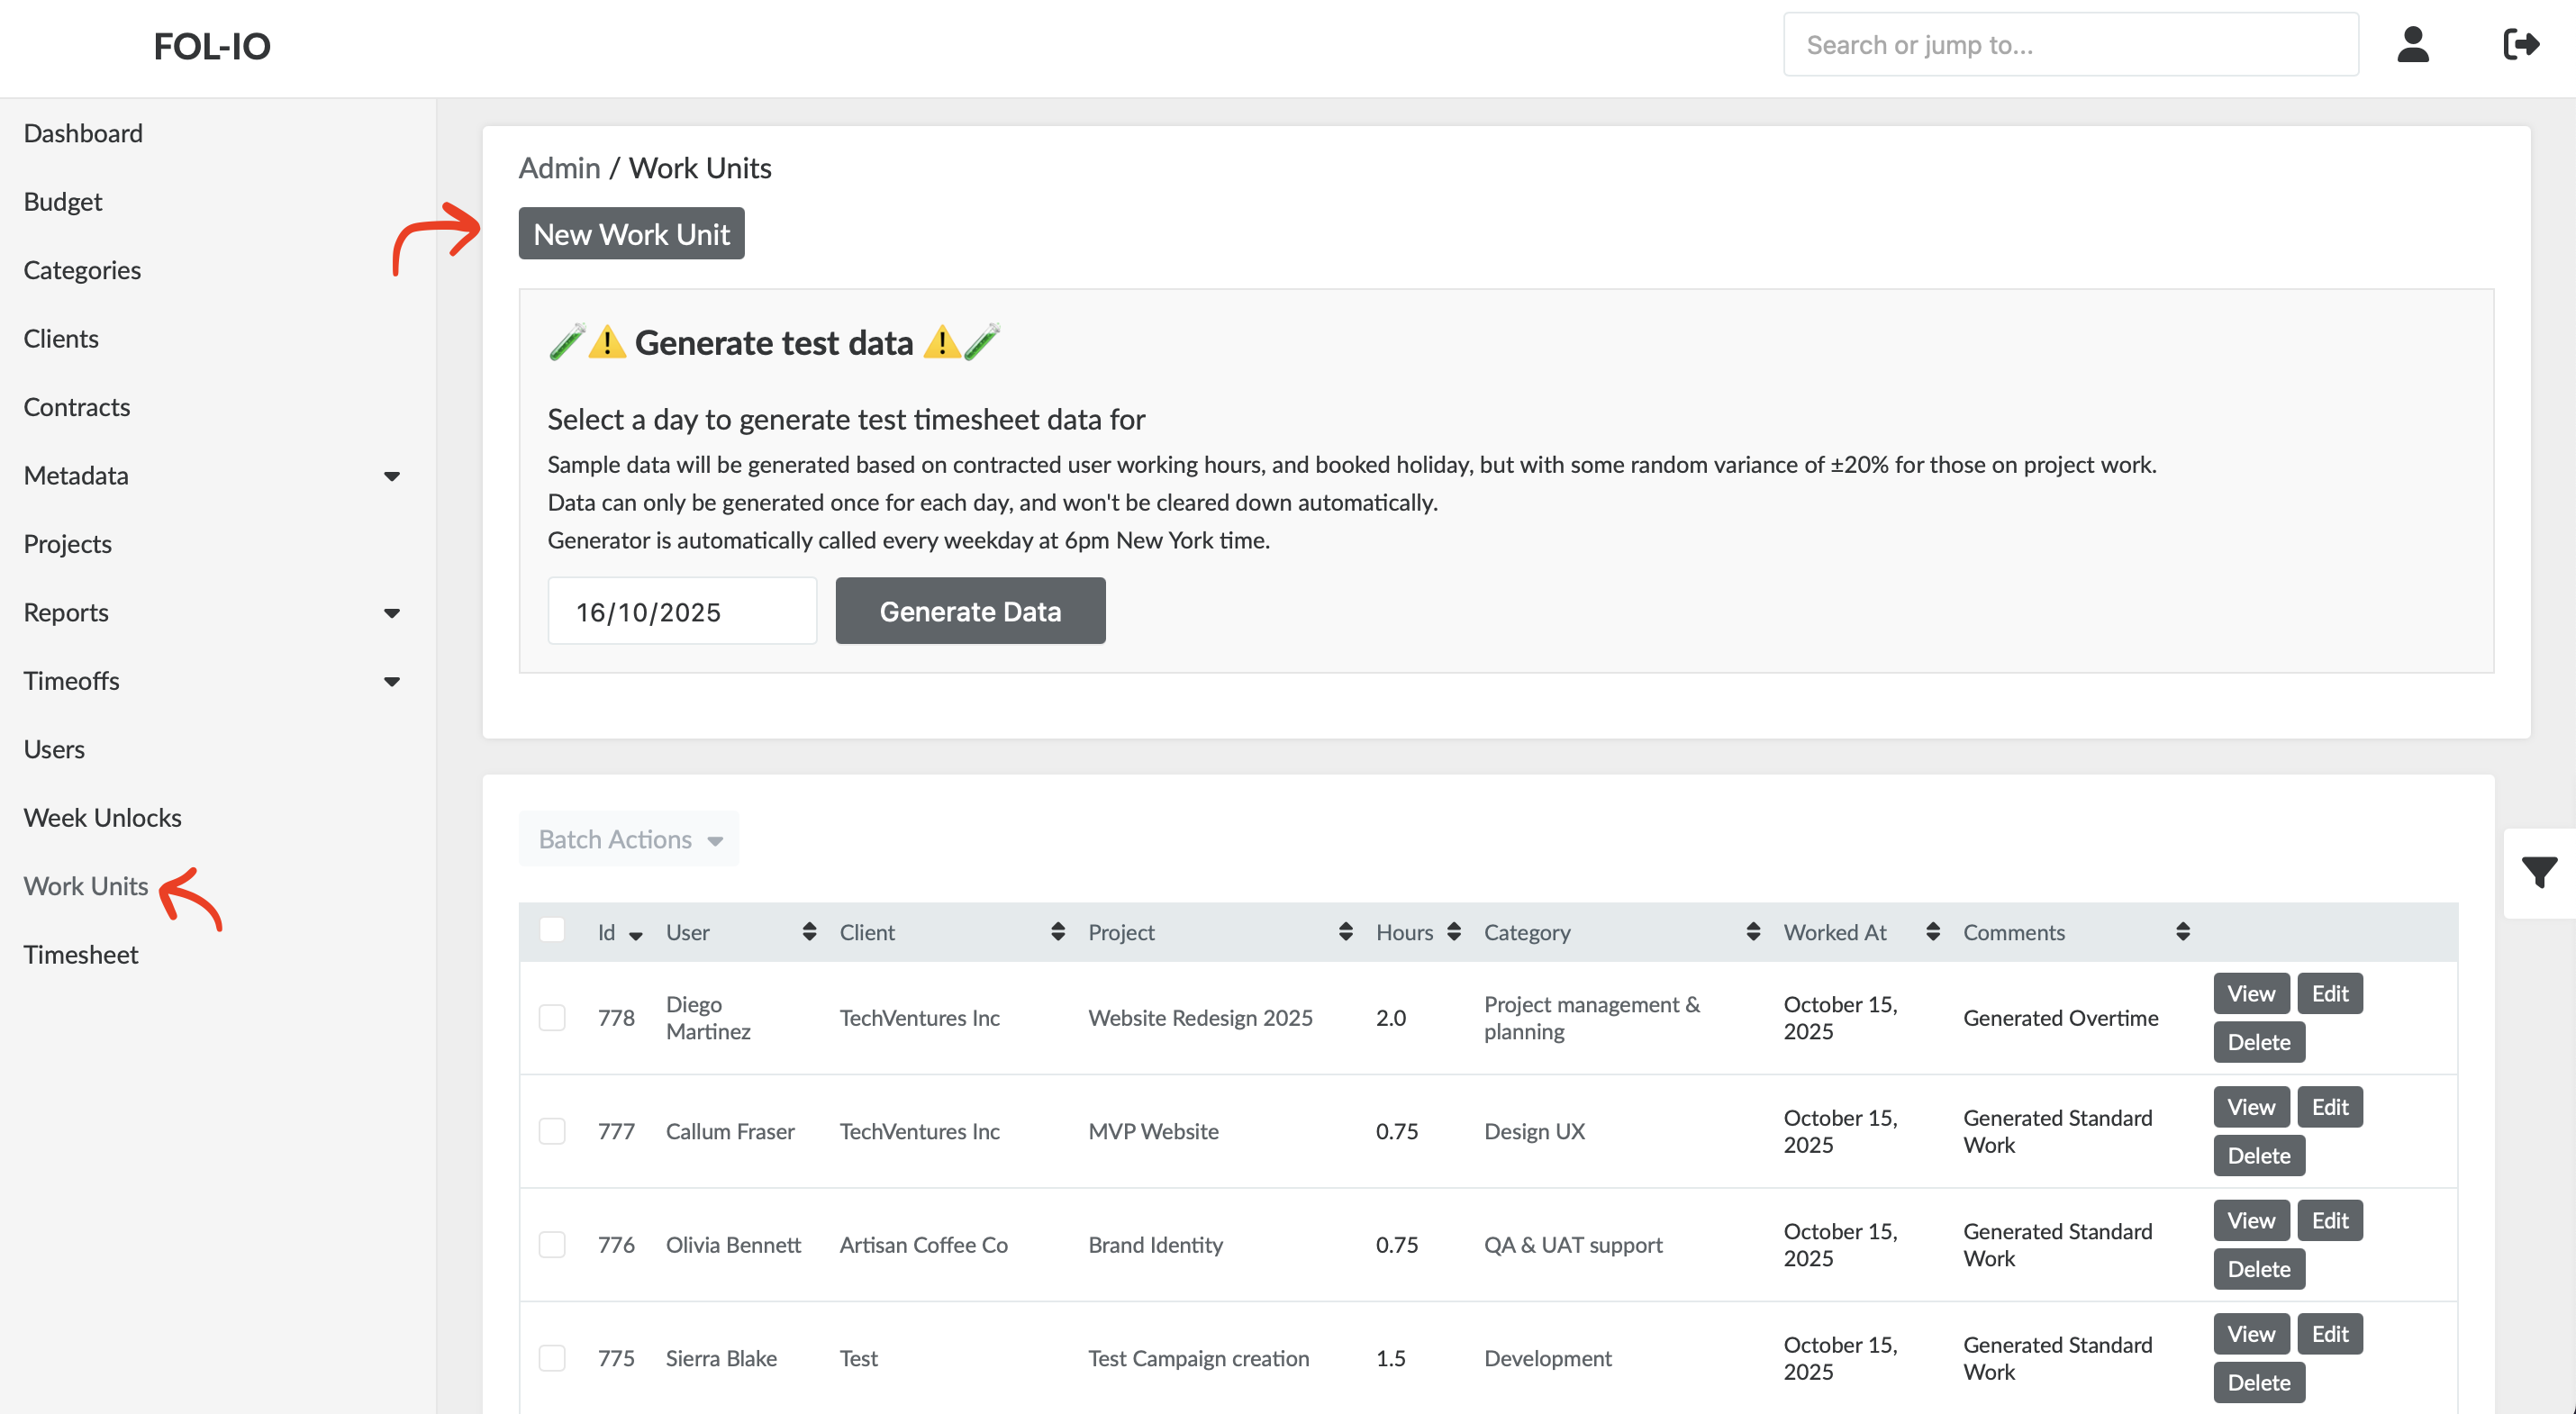This screenshot has height=1414, width=2576.
Task: Select checkbox for Olivia Bennett row
Action: (551, 1245)
